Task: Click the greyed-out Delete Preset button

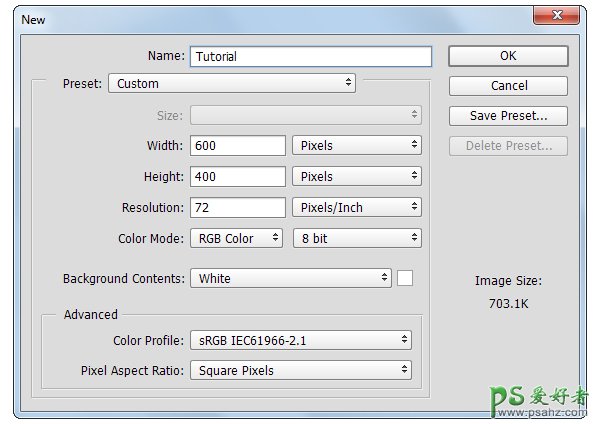Action: [508, 147]
